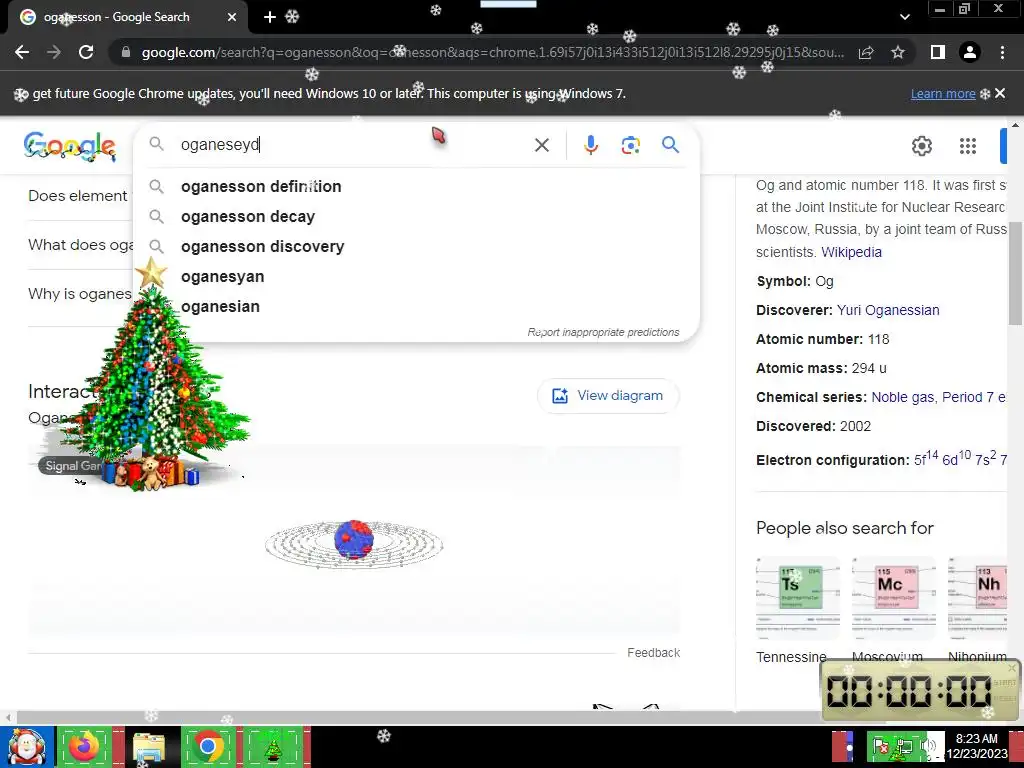Open File Explorer from the taskbar
Image resolution: width=1024 pixels, height=768 pixels.
tap(148, 747)
